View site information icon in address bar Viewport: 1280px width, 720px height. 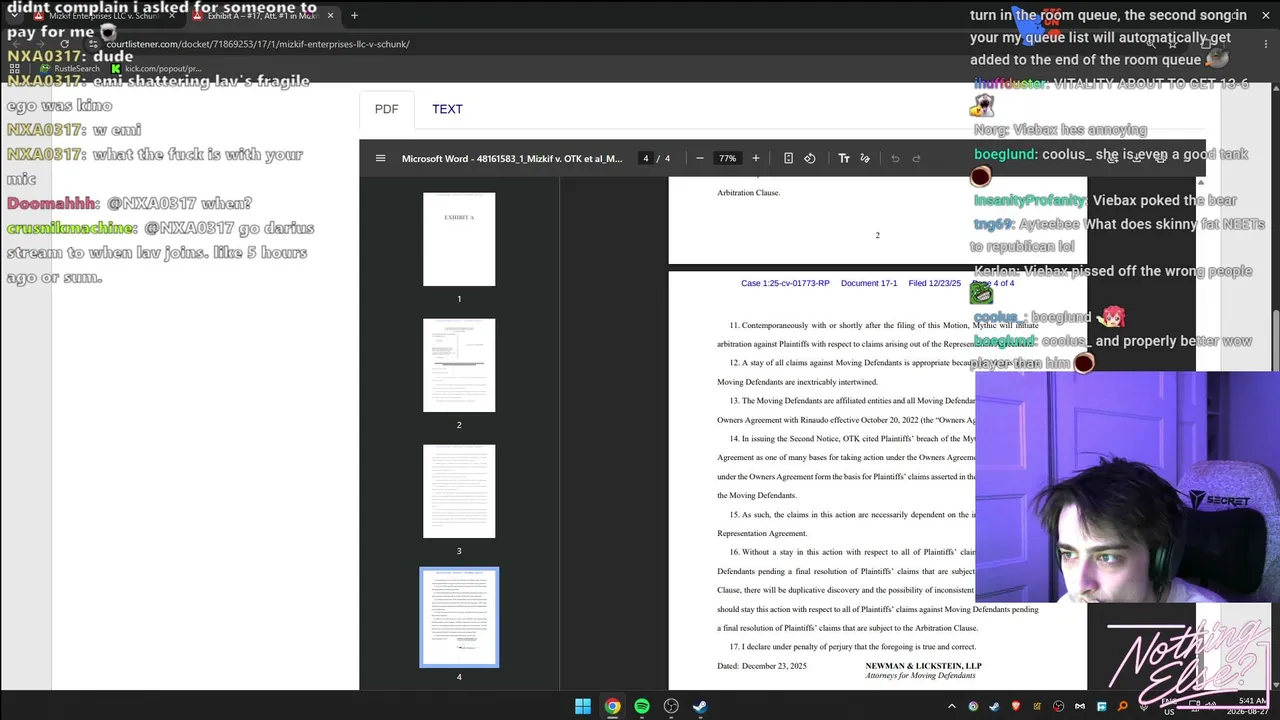pos(93,44)
